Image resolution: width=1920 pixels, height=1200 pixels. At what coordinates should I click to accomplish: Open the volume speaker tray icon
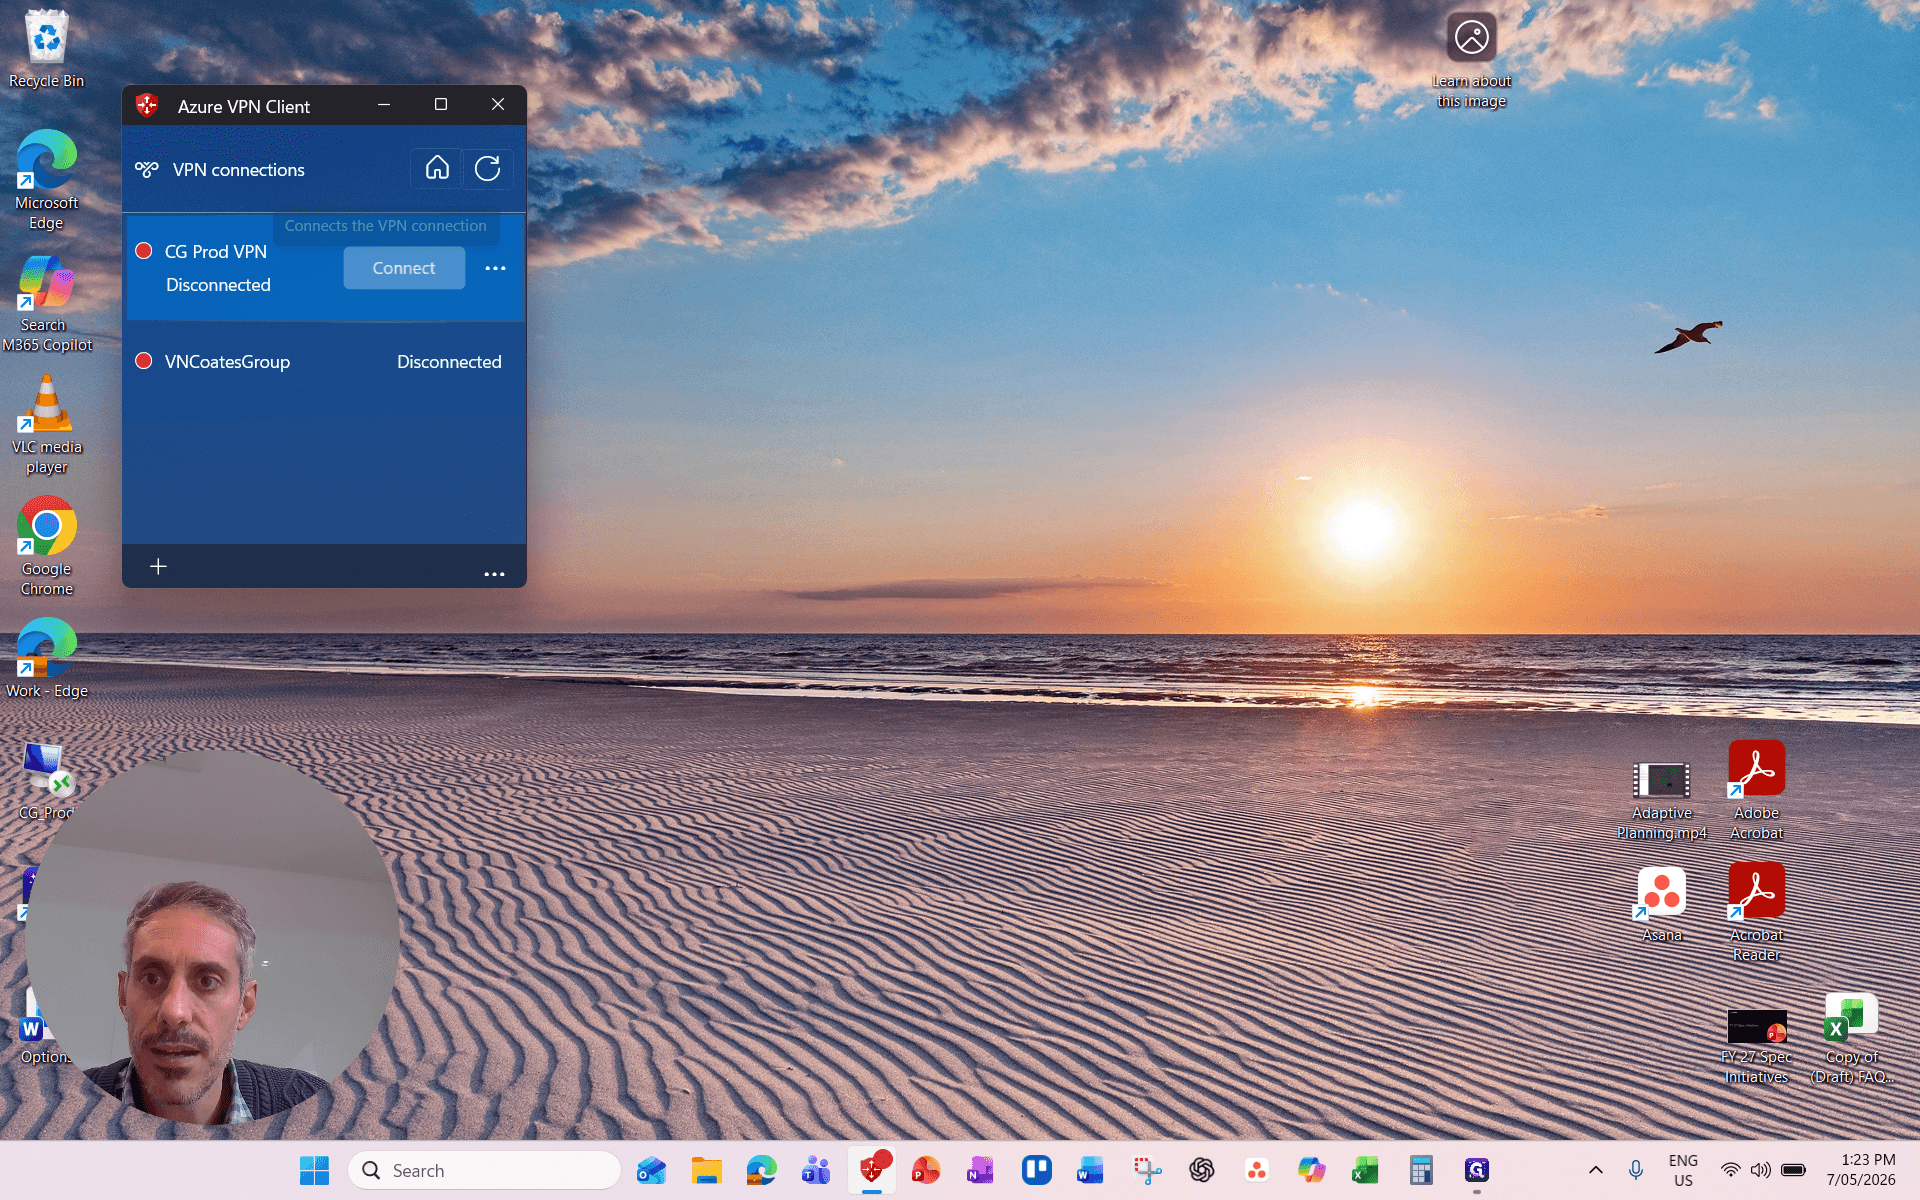1761,1170
